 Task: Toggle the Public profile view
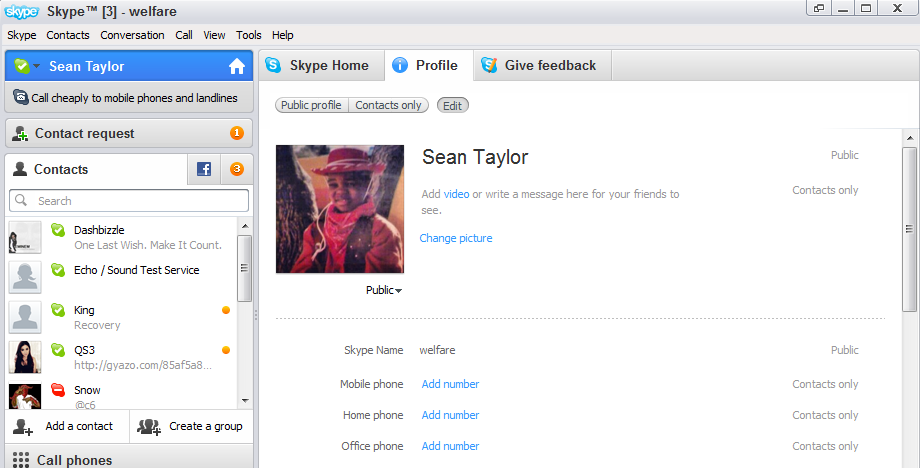point(312,105)
